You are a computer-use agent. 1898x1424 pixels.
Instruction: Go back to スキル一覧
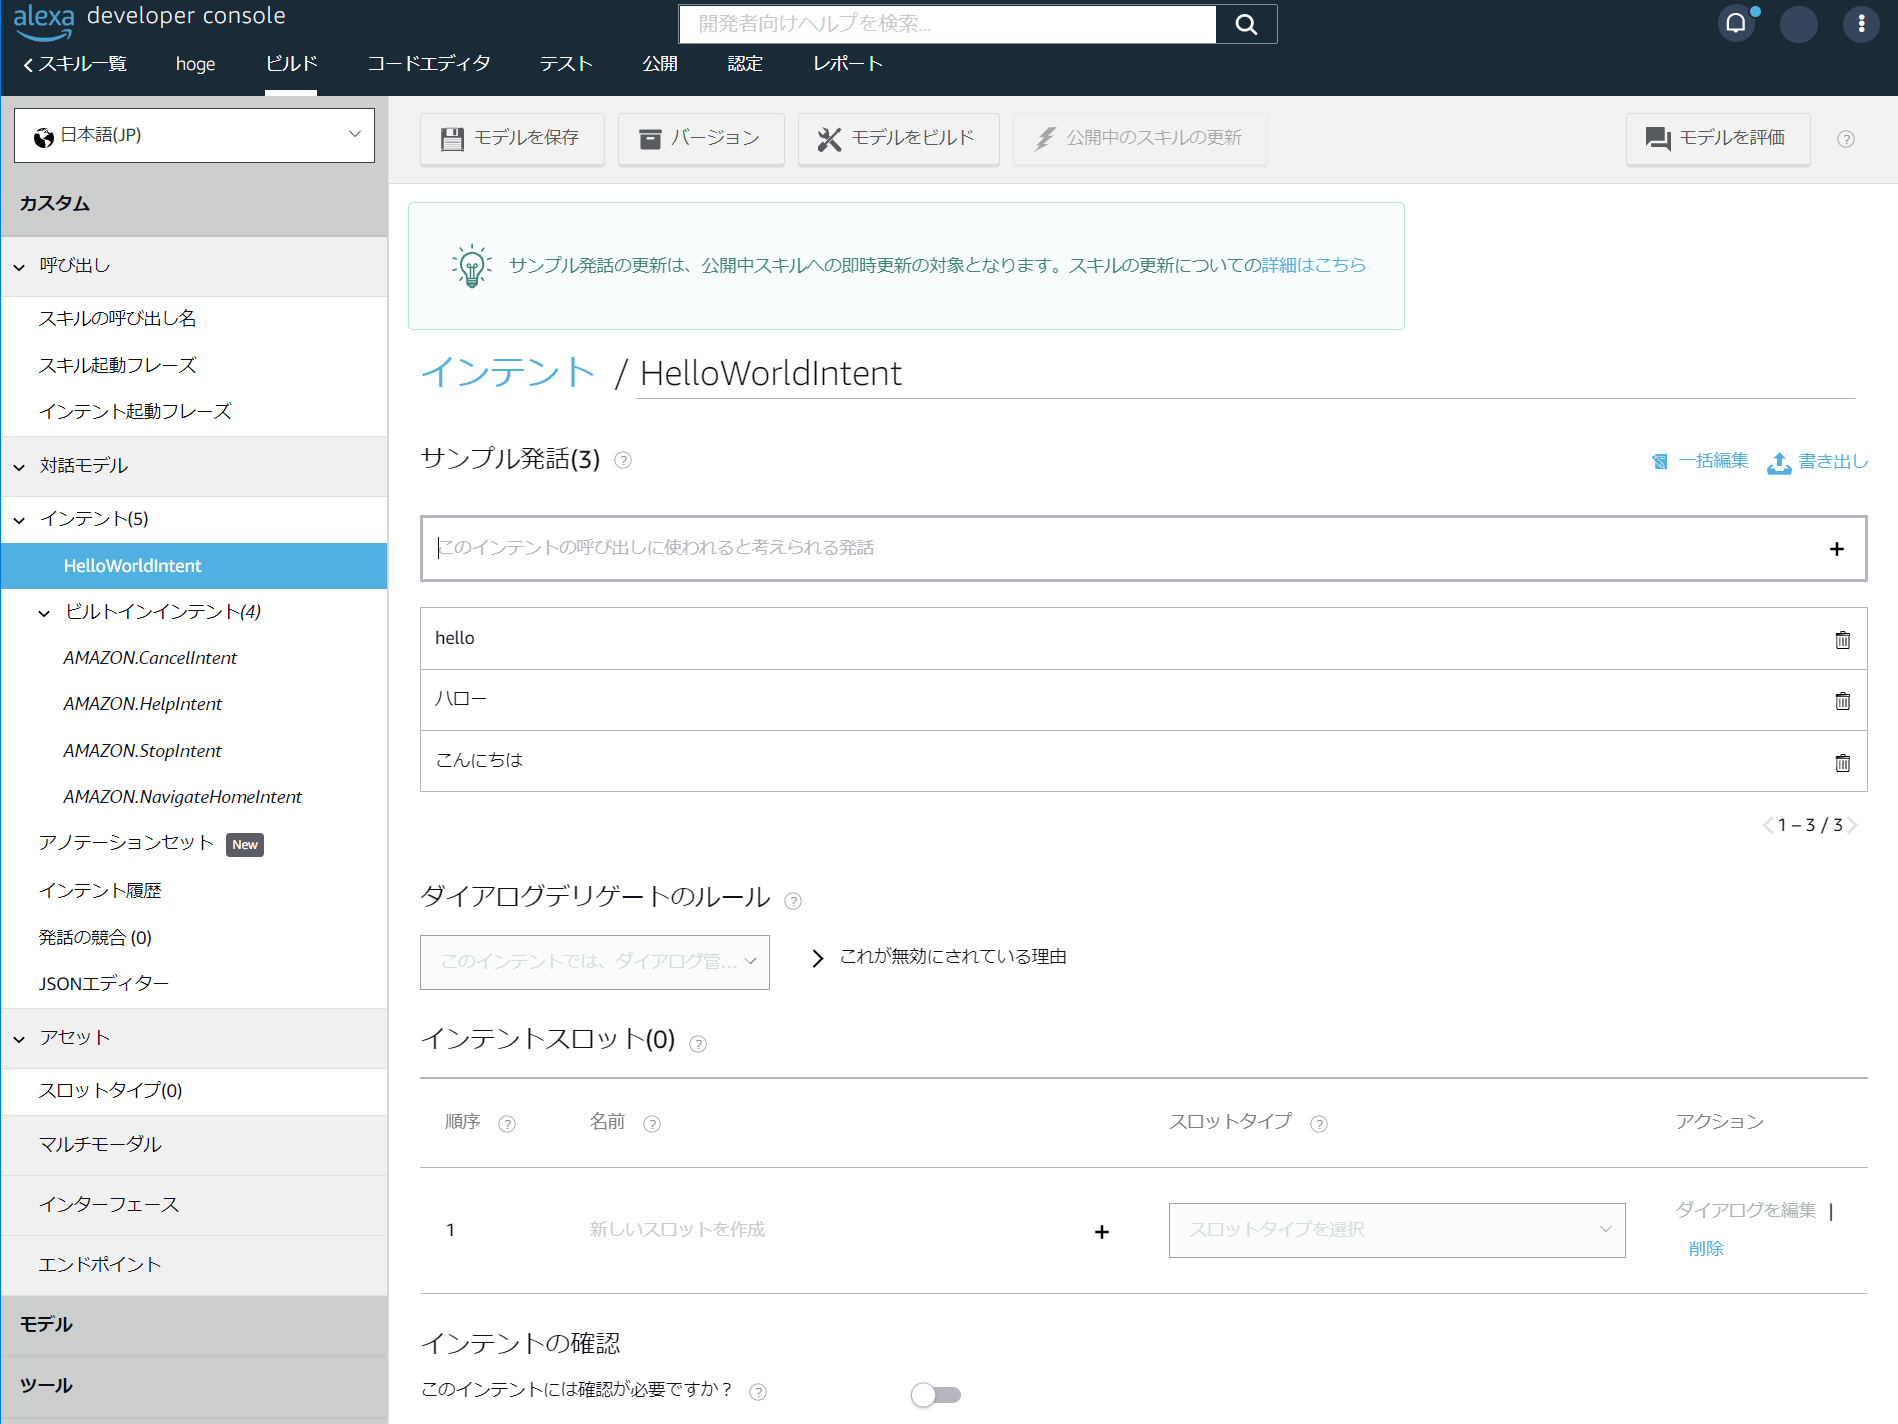(x=75, y=64)
